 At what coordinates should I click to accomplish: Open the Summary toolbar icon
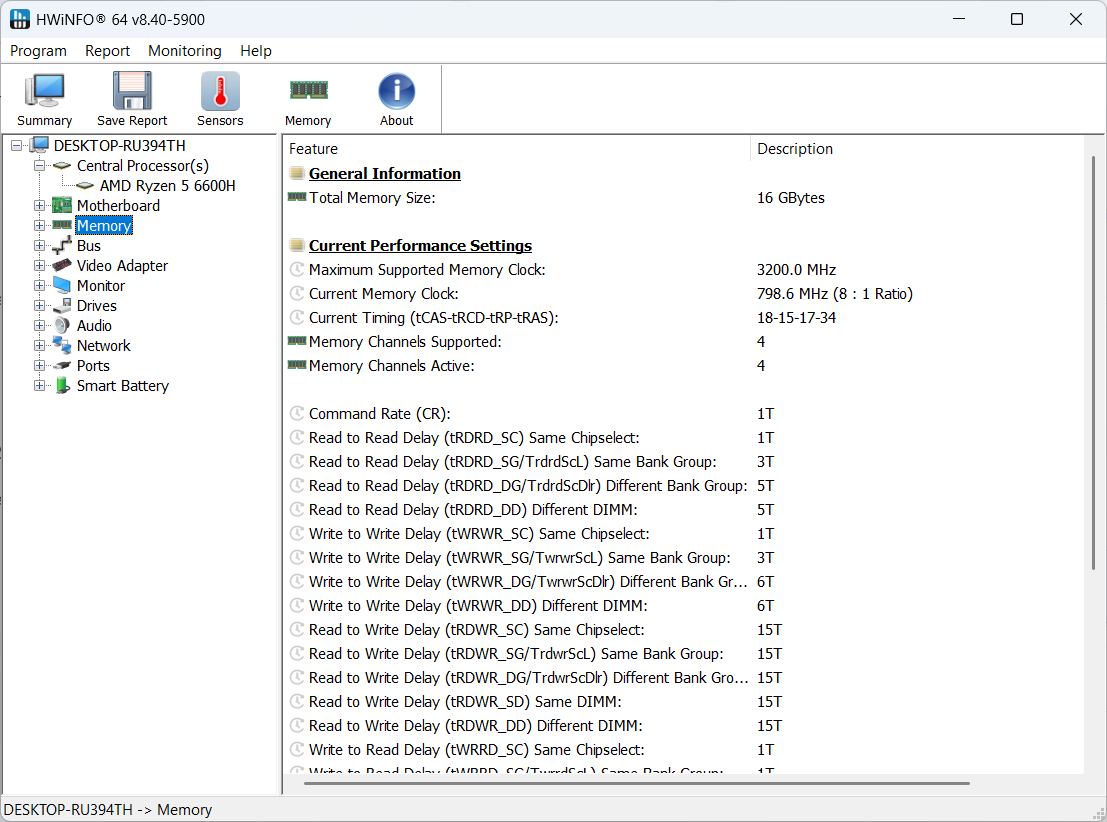(44, 92)
